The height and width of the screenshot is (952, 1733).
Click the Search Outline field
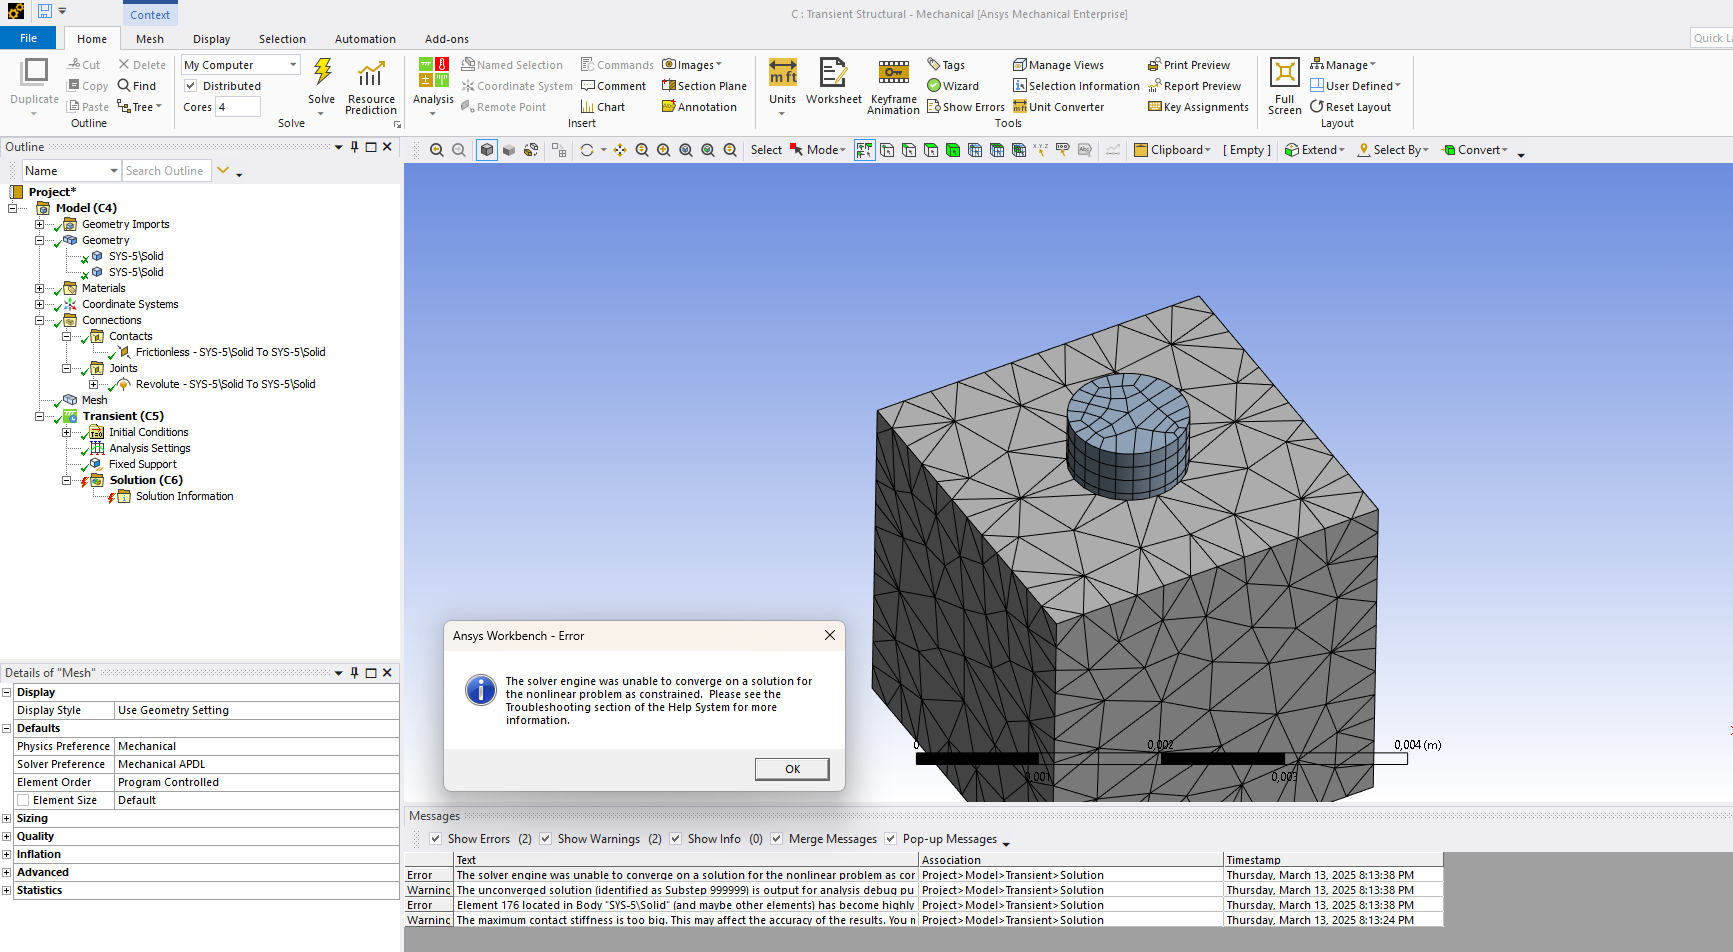coord(166,171)
